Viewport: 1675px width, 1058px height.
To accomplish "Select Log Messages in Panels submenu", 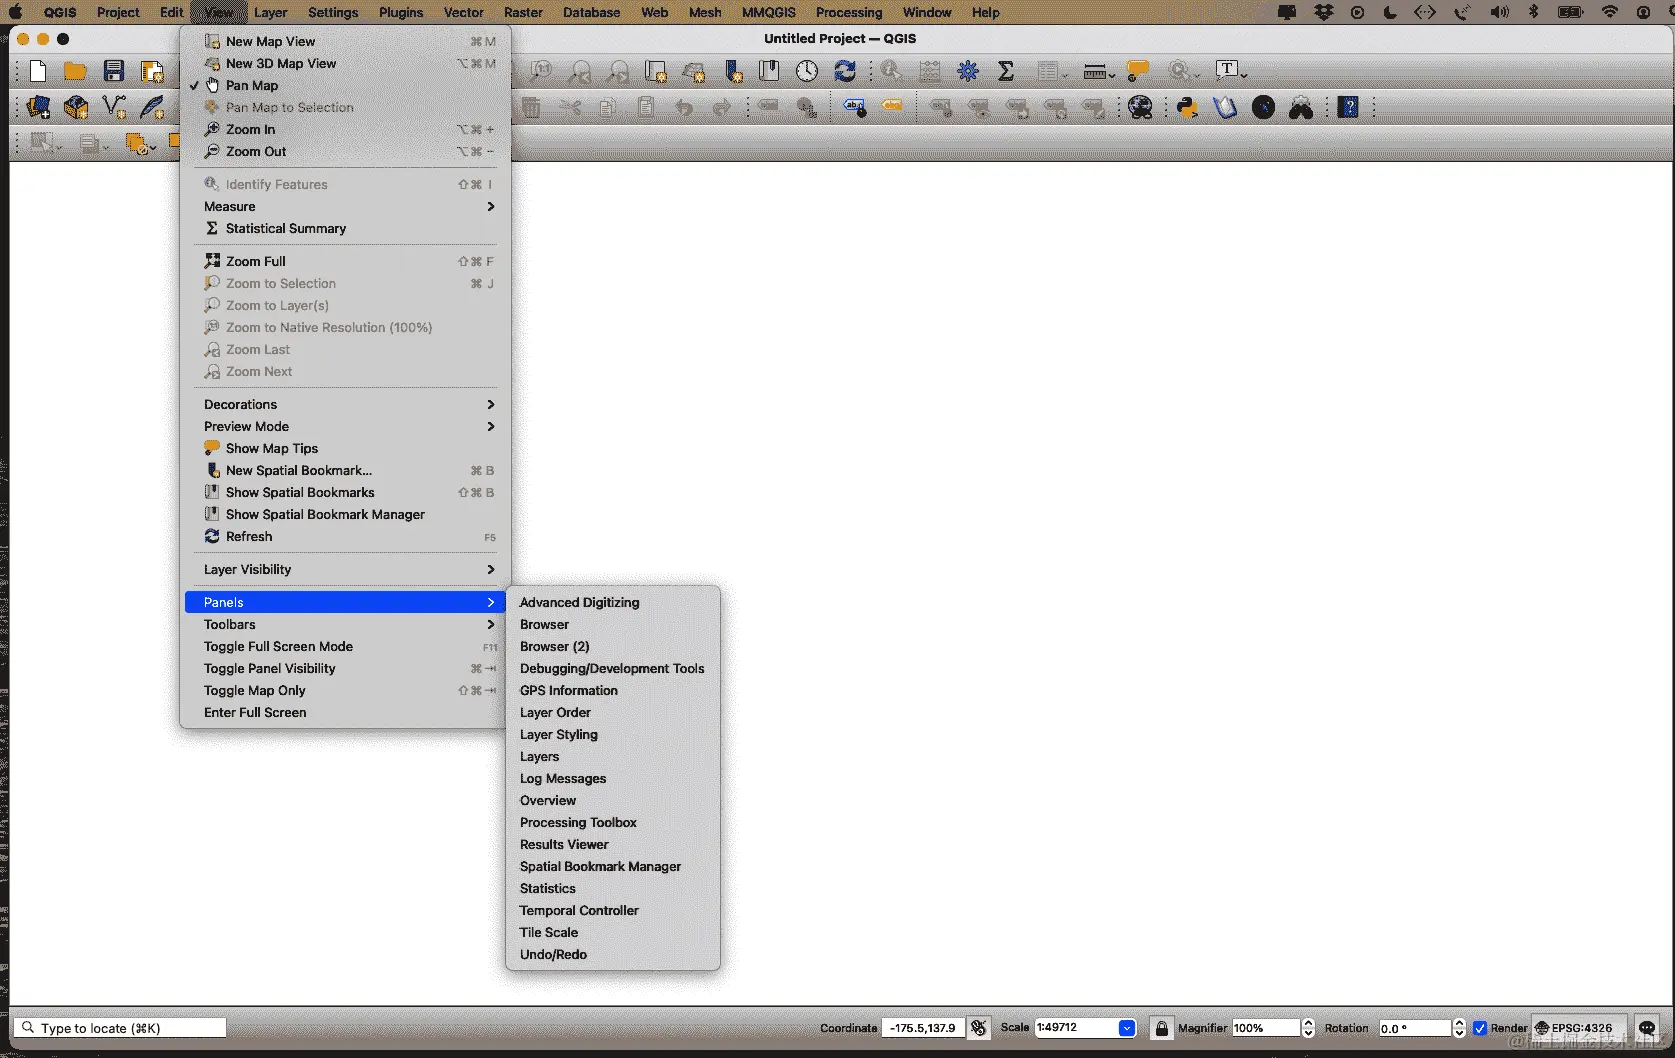I will [613, 778].
